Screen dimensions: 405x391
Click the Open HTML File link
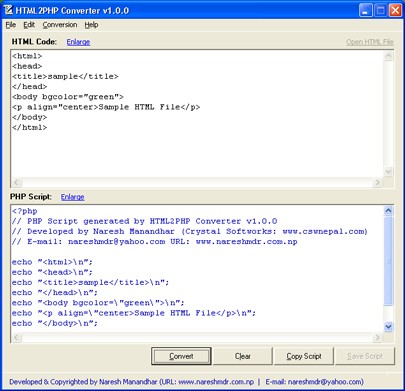pos(370,42)
